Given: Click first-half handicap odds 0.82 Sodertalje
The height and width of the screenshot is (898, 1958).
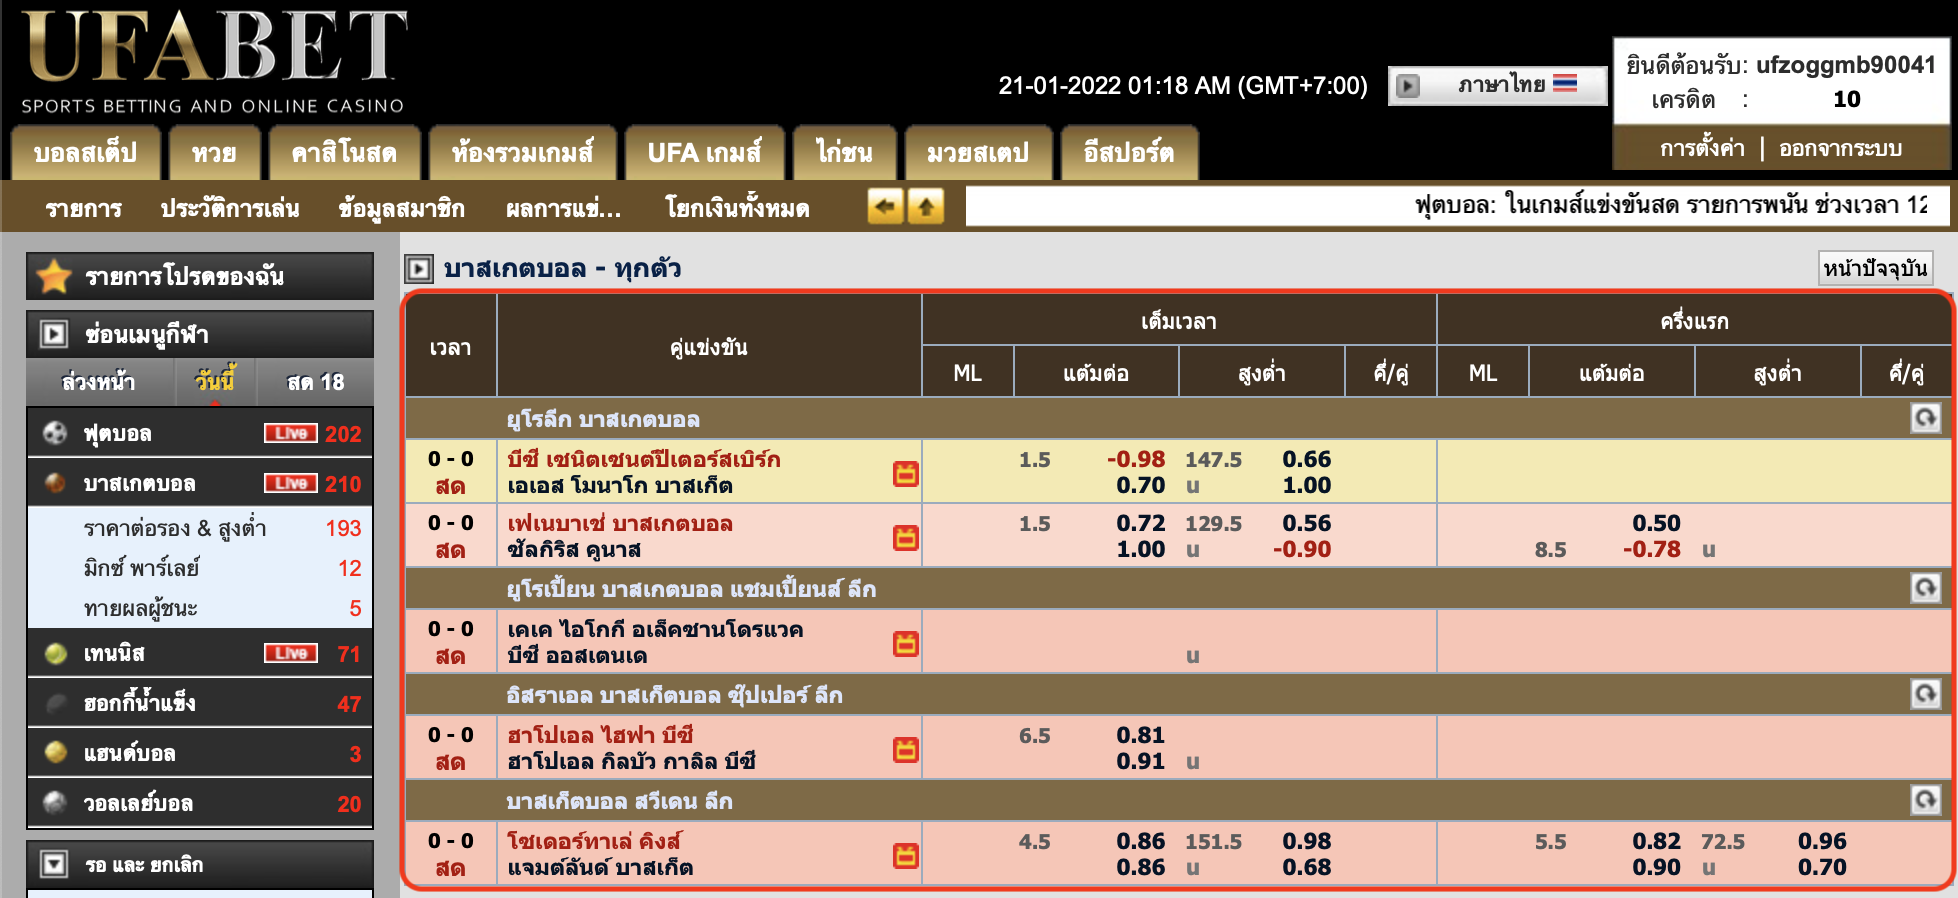Looking at the screenshot, I should pyautogui.click(x=1656, y=841).
